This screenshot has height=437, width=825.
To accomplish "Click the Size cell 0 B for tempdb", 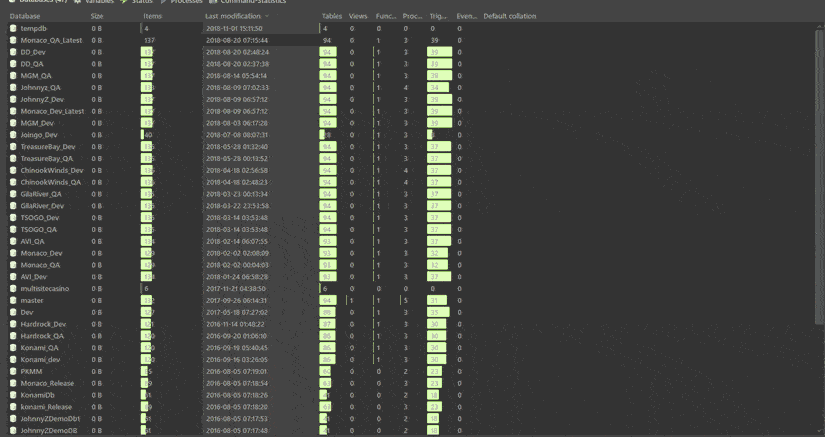I will 97,28.
